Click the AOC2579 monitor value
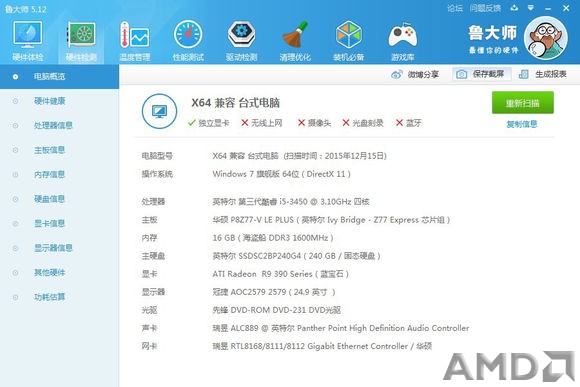This screenshot has width=580, height=387. [274, 292]
